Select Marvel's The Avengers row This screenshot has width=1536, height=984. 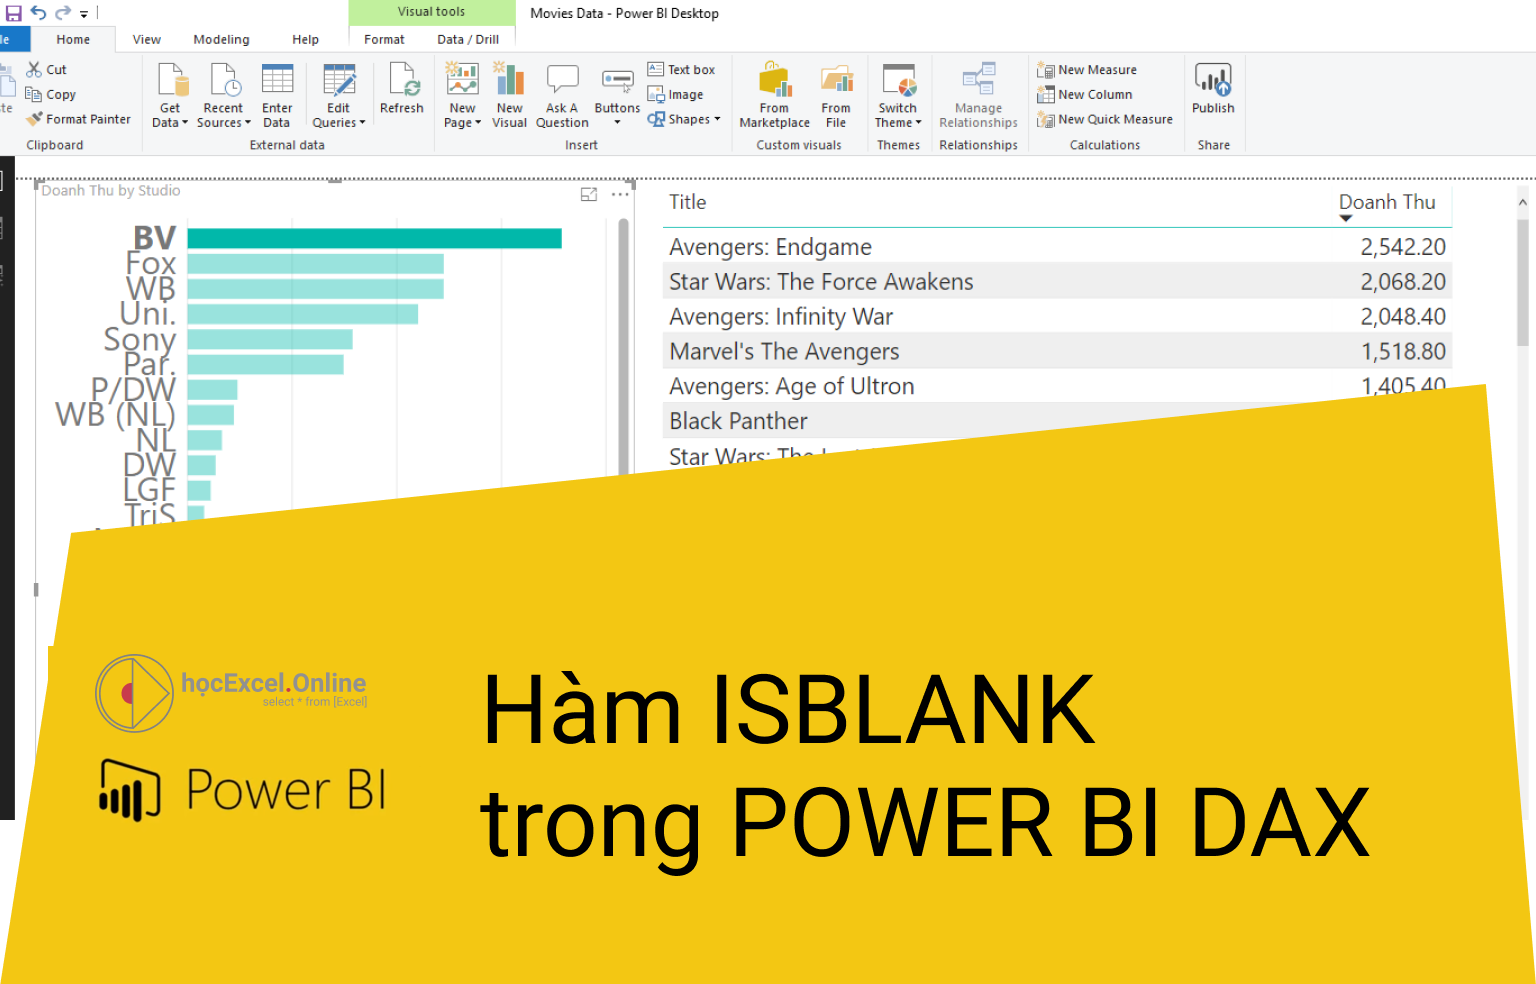tap(1057, 351)
